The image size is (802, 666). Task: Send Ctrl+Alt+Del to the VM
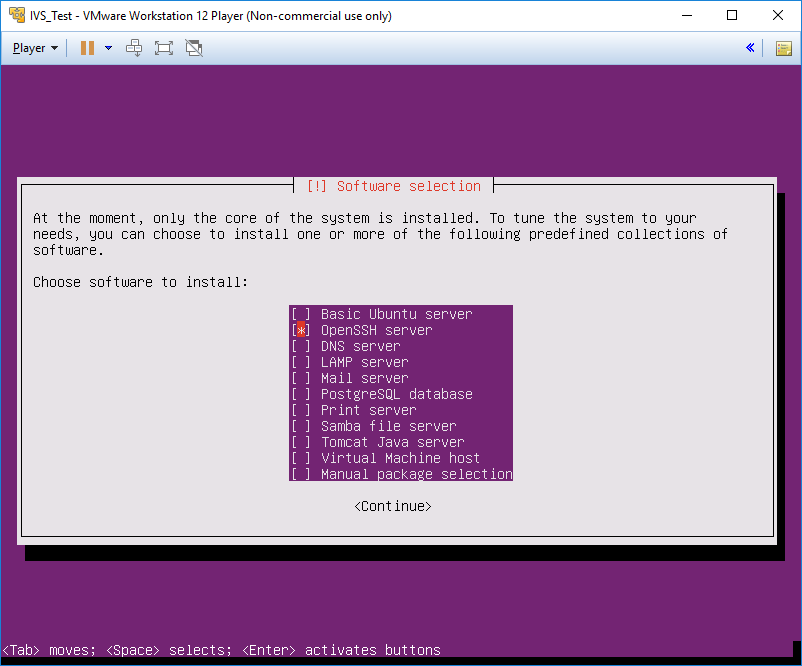[x=134, y=48]
